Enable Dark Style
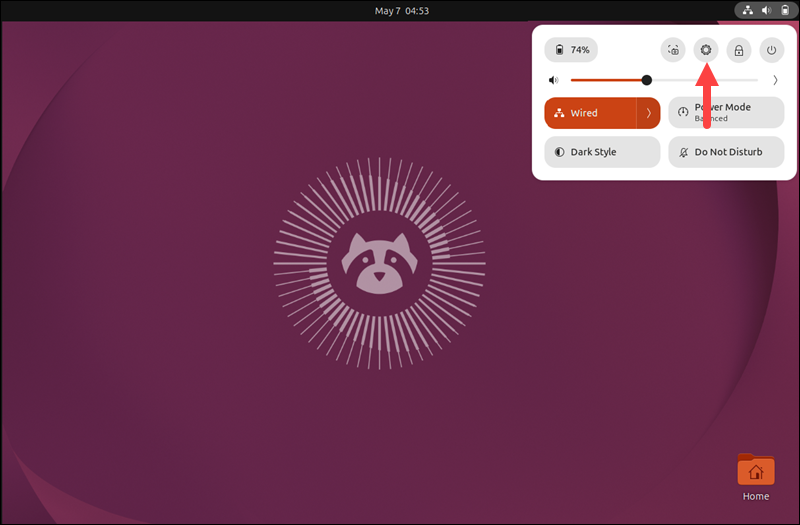Viewport: 800px width, 525px height. 603,152
